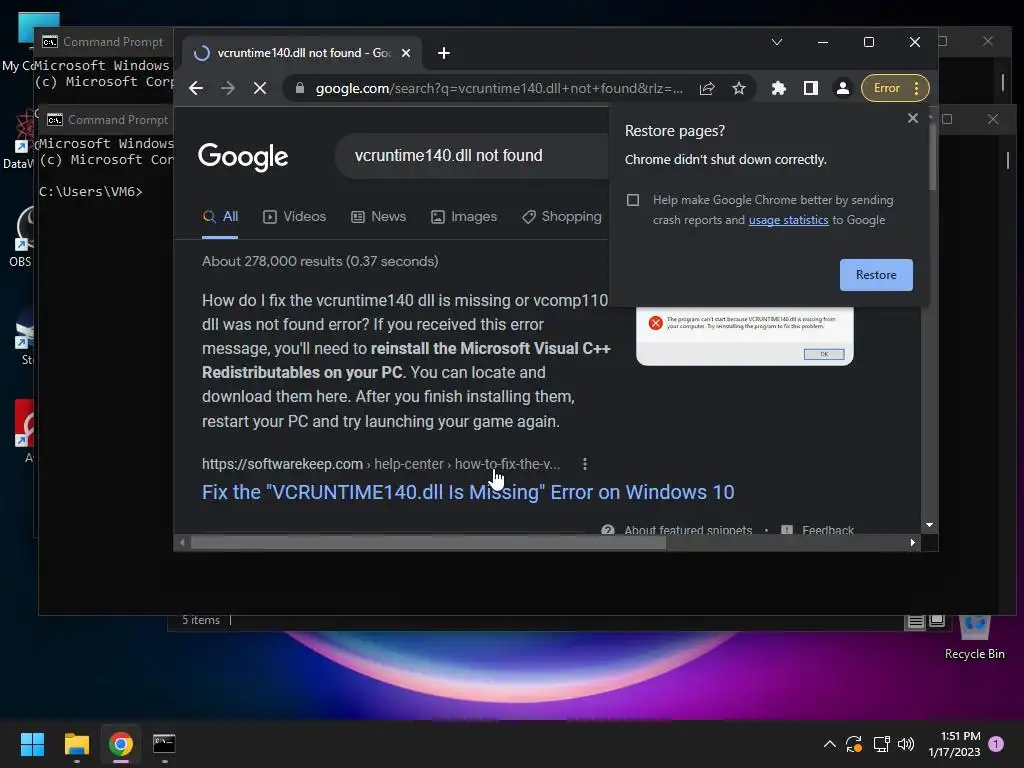The height and width of the screenshot is (768, 1024).
Task: Open the softwarekeep.com URL breadcrumb
Action: [x=381, y=464]
